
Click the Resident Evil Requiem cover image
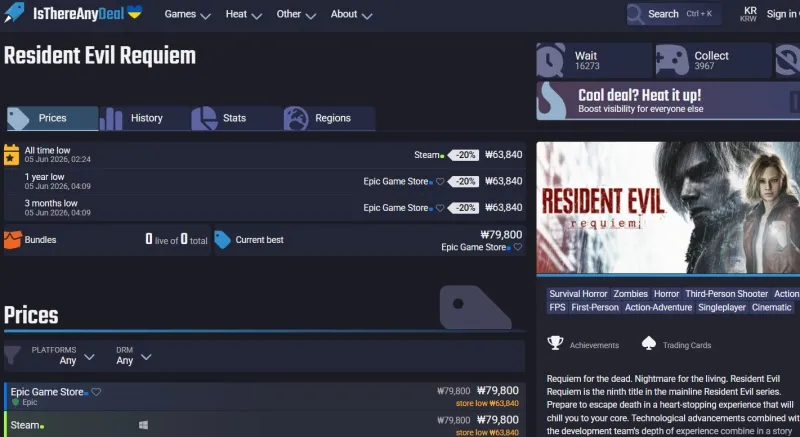point(668,208)
